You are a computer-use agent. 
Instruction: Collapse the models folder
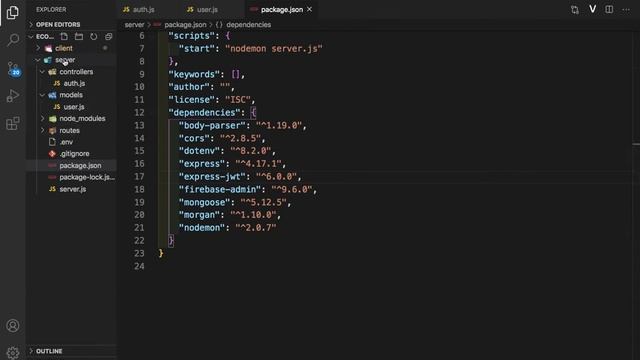pos(71,95)
